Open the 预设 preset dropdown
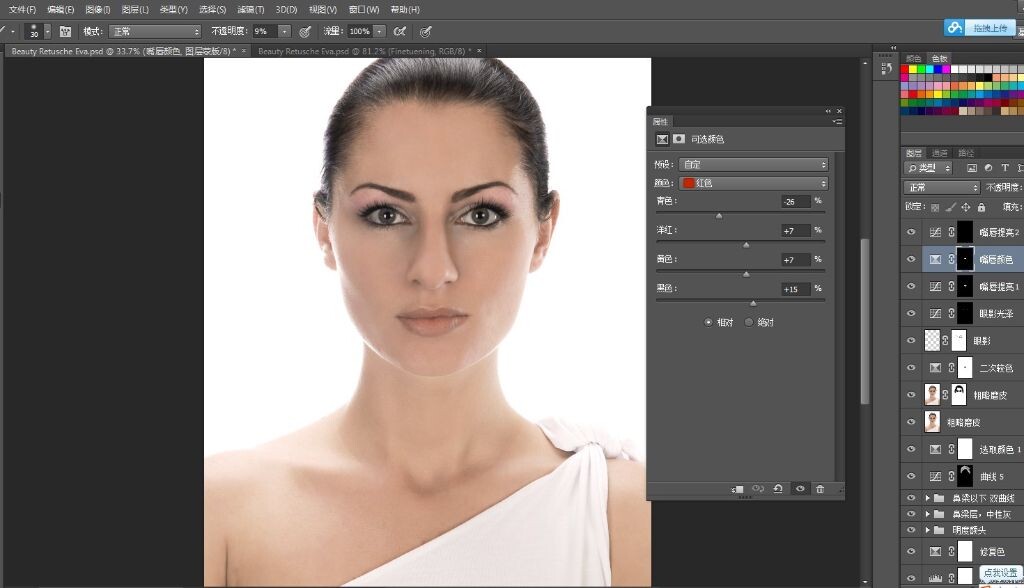1024x588 pixels. click(x=754, y=165)
